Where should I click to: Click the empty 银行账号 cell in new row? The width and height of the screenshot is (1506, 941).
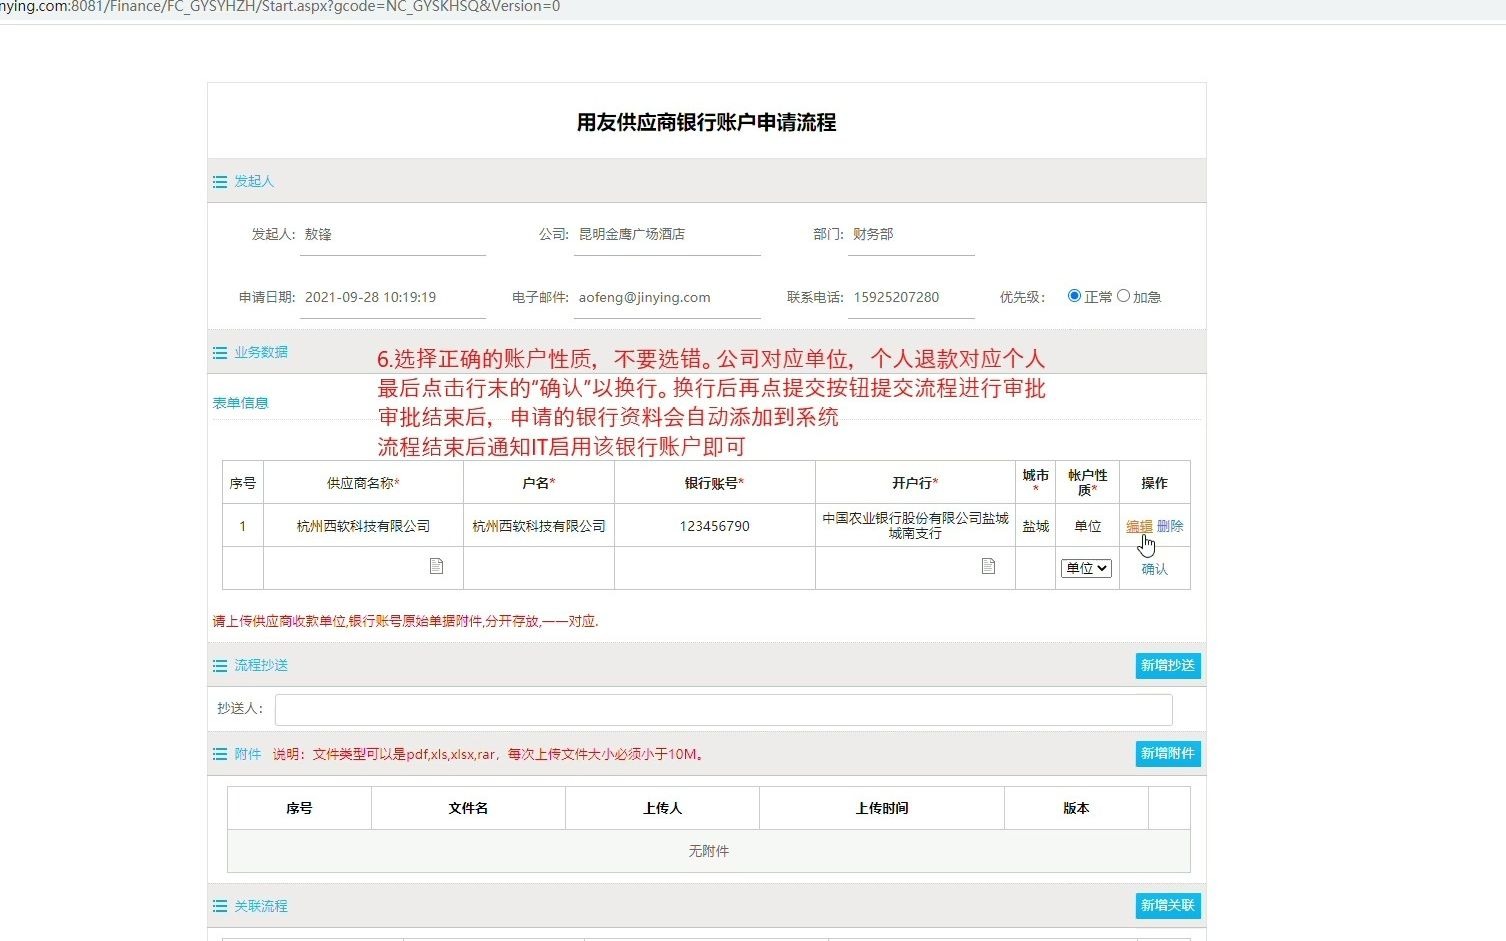(715, 568)
